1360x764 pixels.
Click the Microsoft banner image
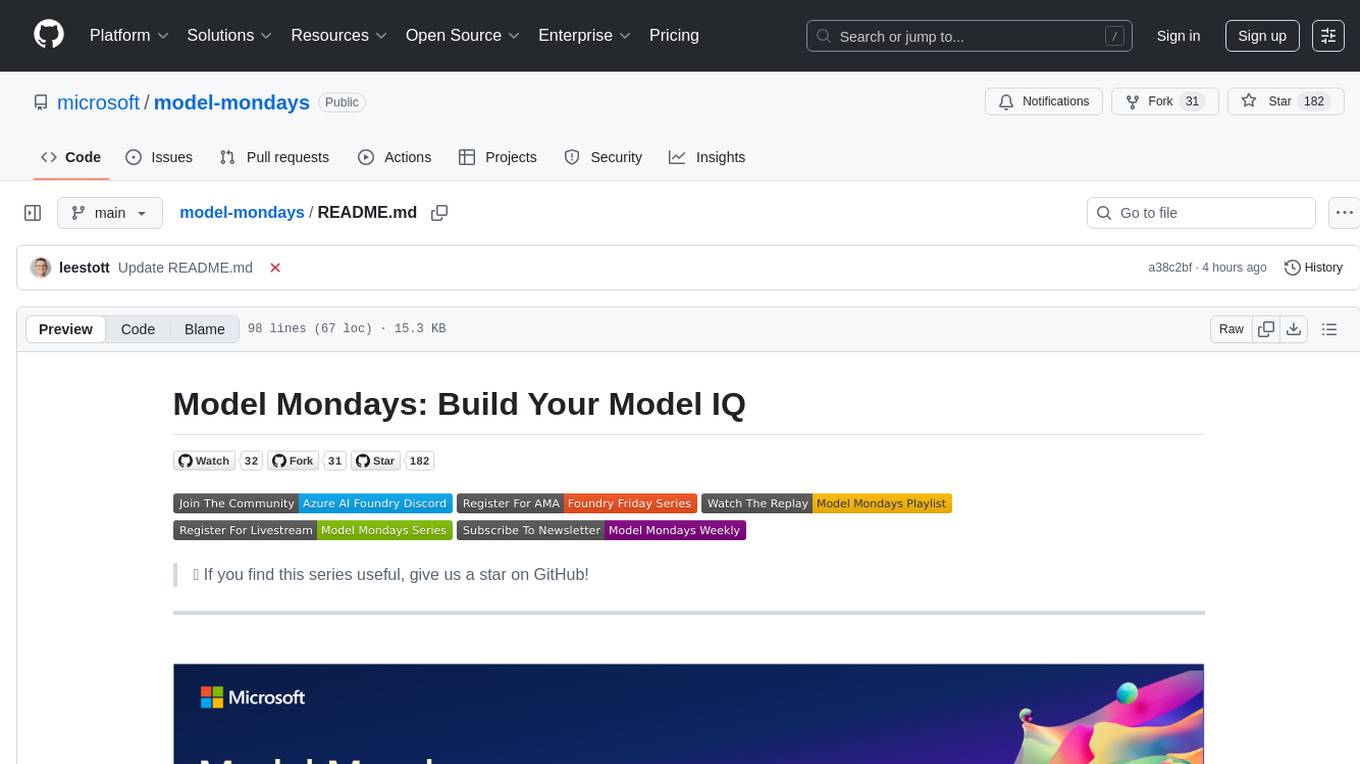(x=688, y=714)
